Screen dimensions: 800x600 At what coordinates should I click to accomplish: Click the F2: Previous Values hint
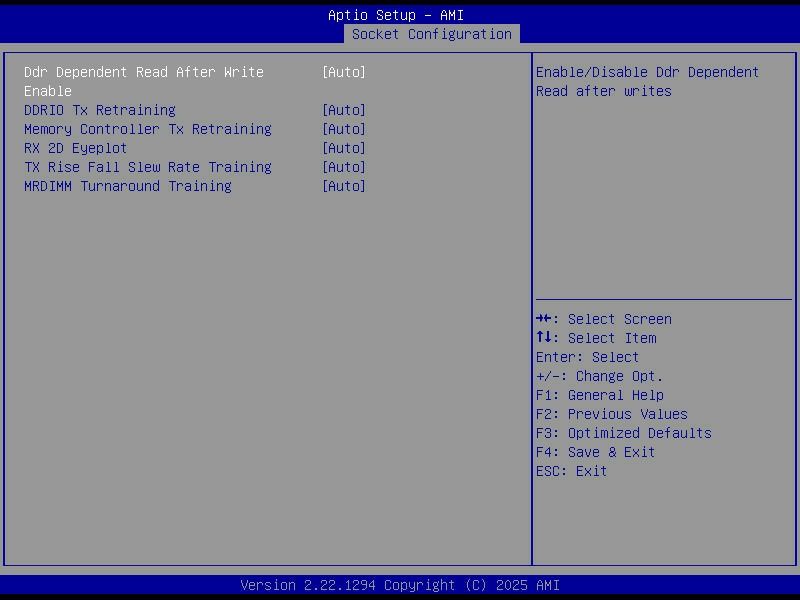point(612,414)
